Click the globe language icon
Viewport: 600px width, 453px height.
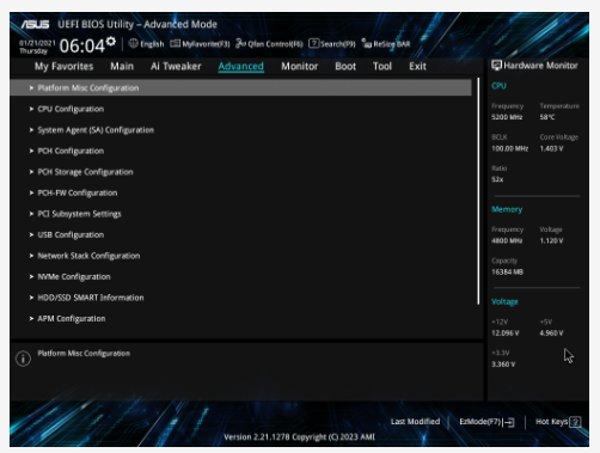[x=133, y=44]
